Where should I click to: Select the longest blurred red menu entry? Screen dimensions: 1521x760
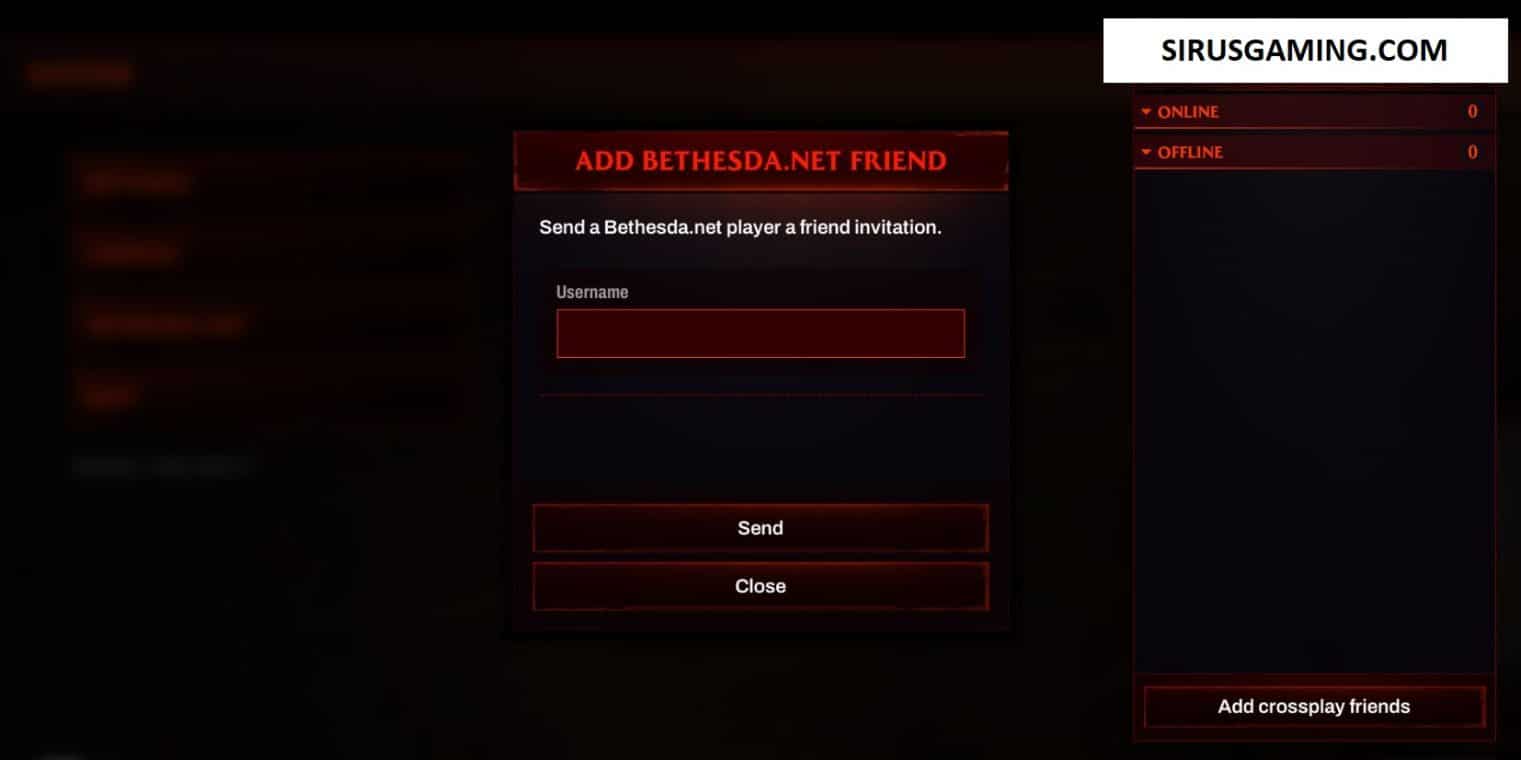(x=165, y=325)
